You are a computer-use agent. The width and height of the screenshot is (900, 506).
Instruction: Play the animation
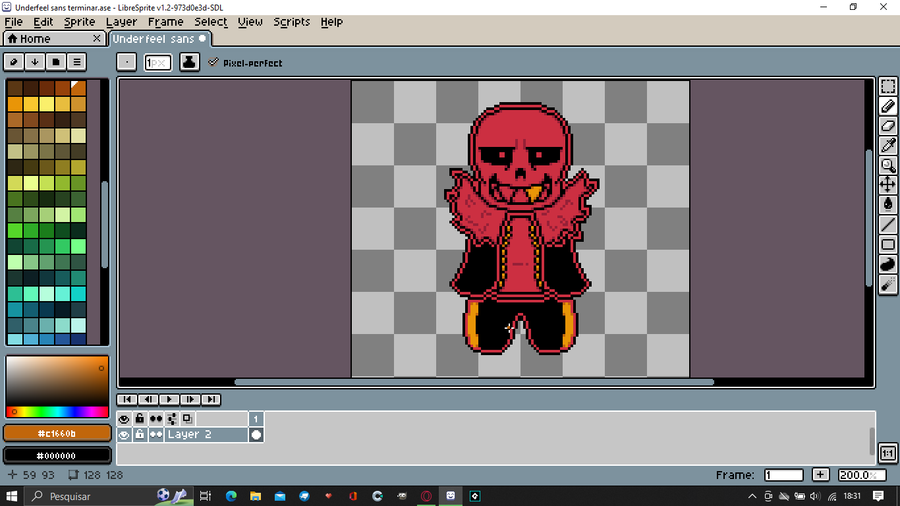click(x=169, y=399)
